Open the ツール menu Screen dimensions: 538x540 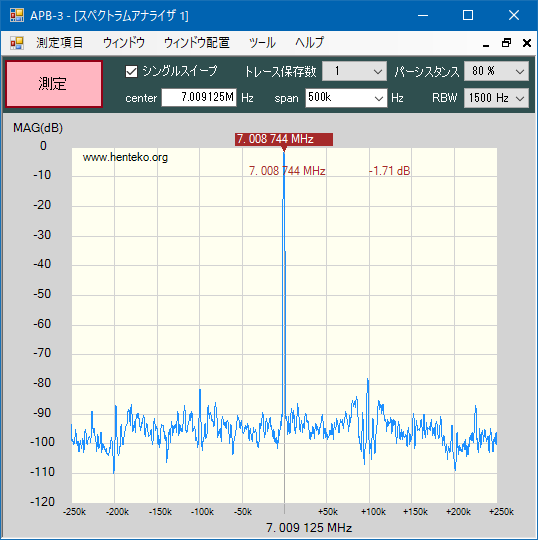262,43
